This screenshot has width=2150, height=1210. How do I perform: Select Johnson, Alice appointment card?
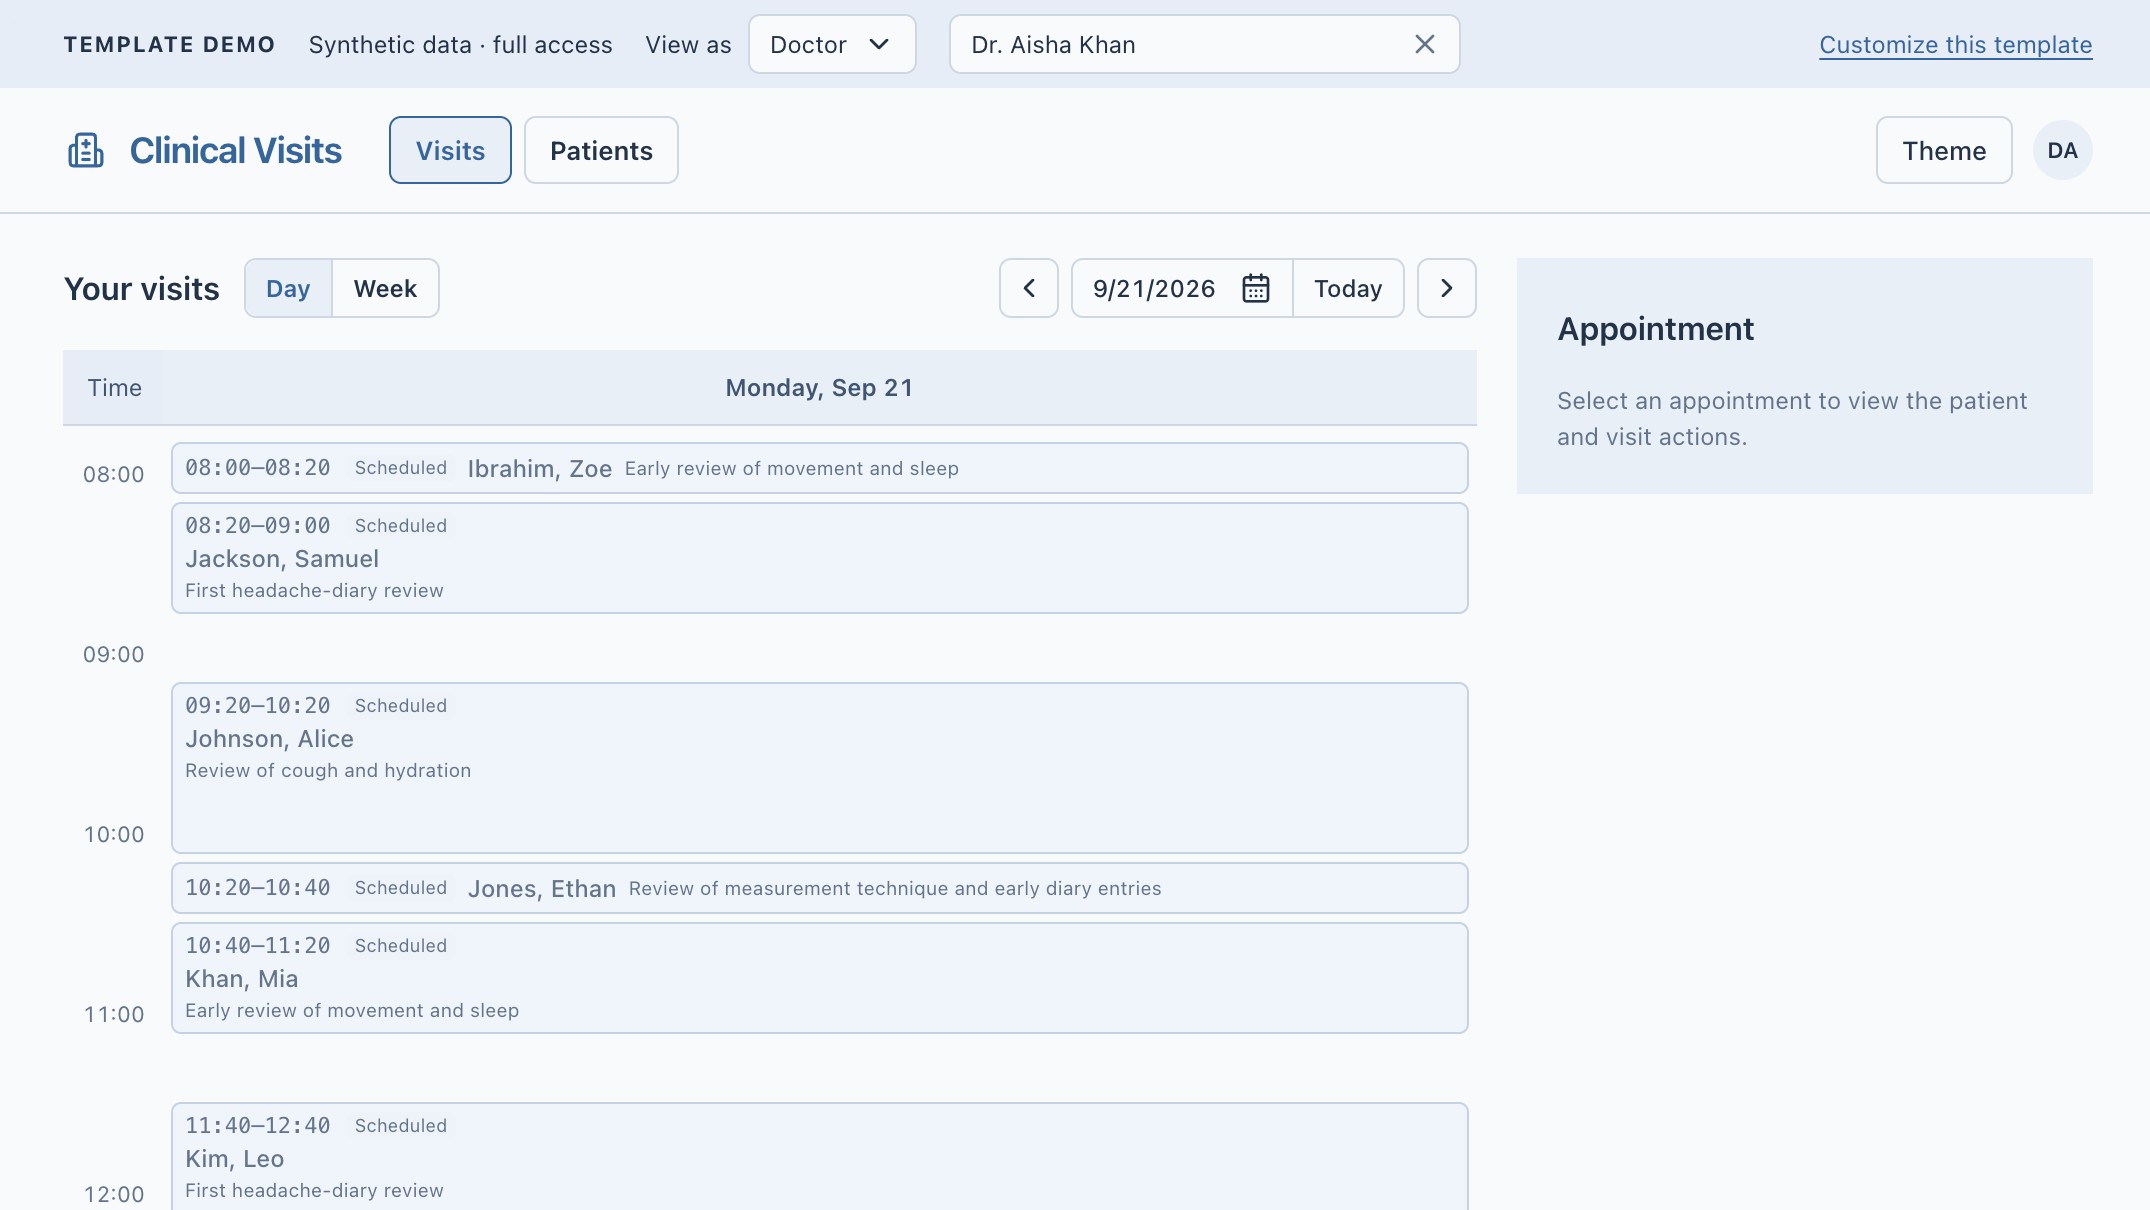click(820, 768)
